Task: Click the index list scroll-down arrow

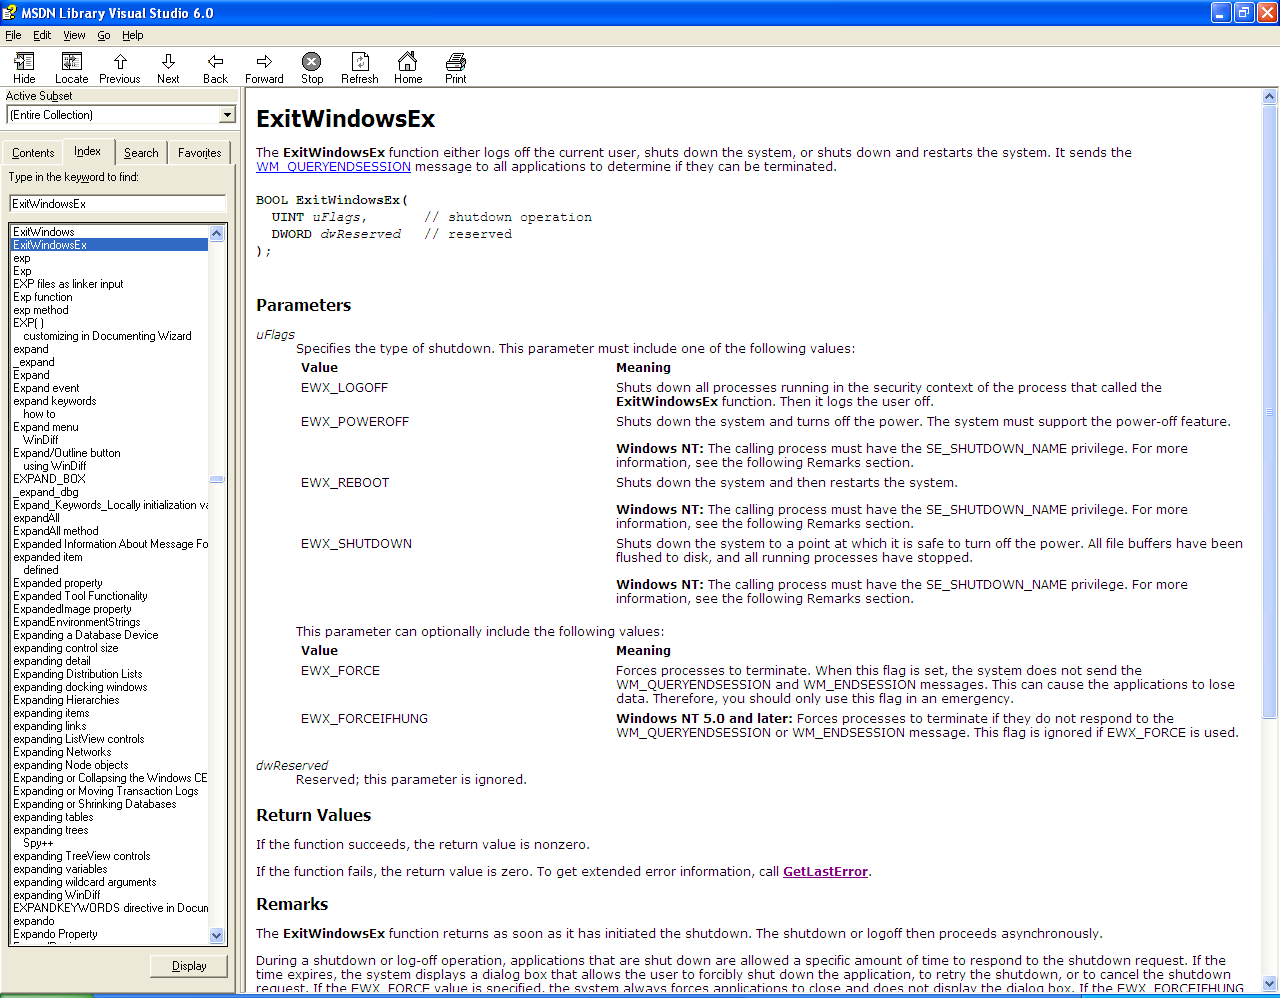Action: click(x=217, y=935)
